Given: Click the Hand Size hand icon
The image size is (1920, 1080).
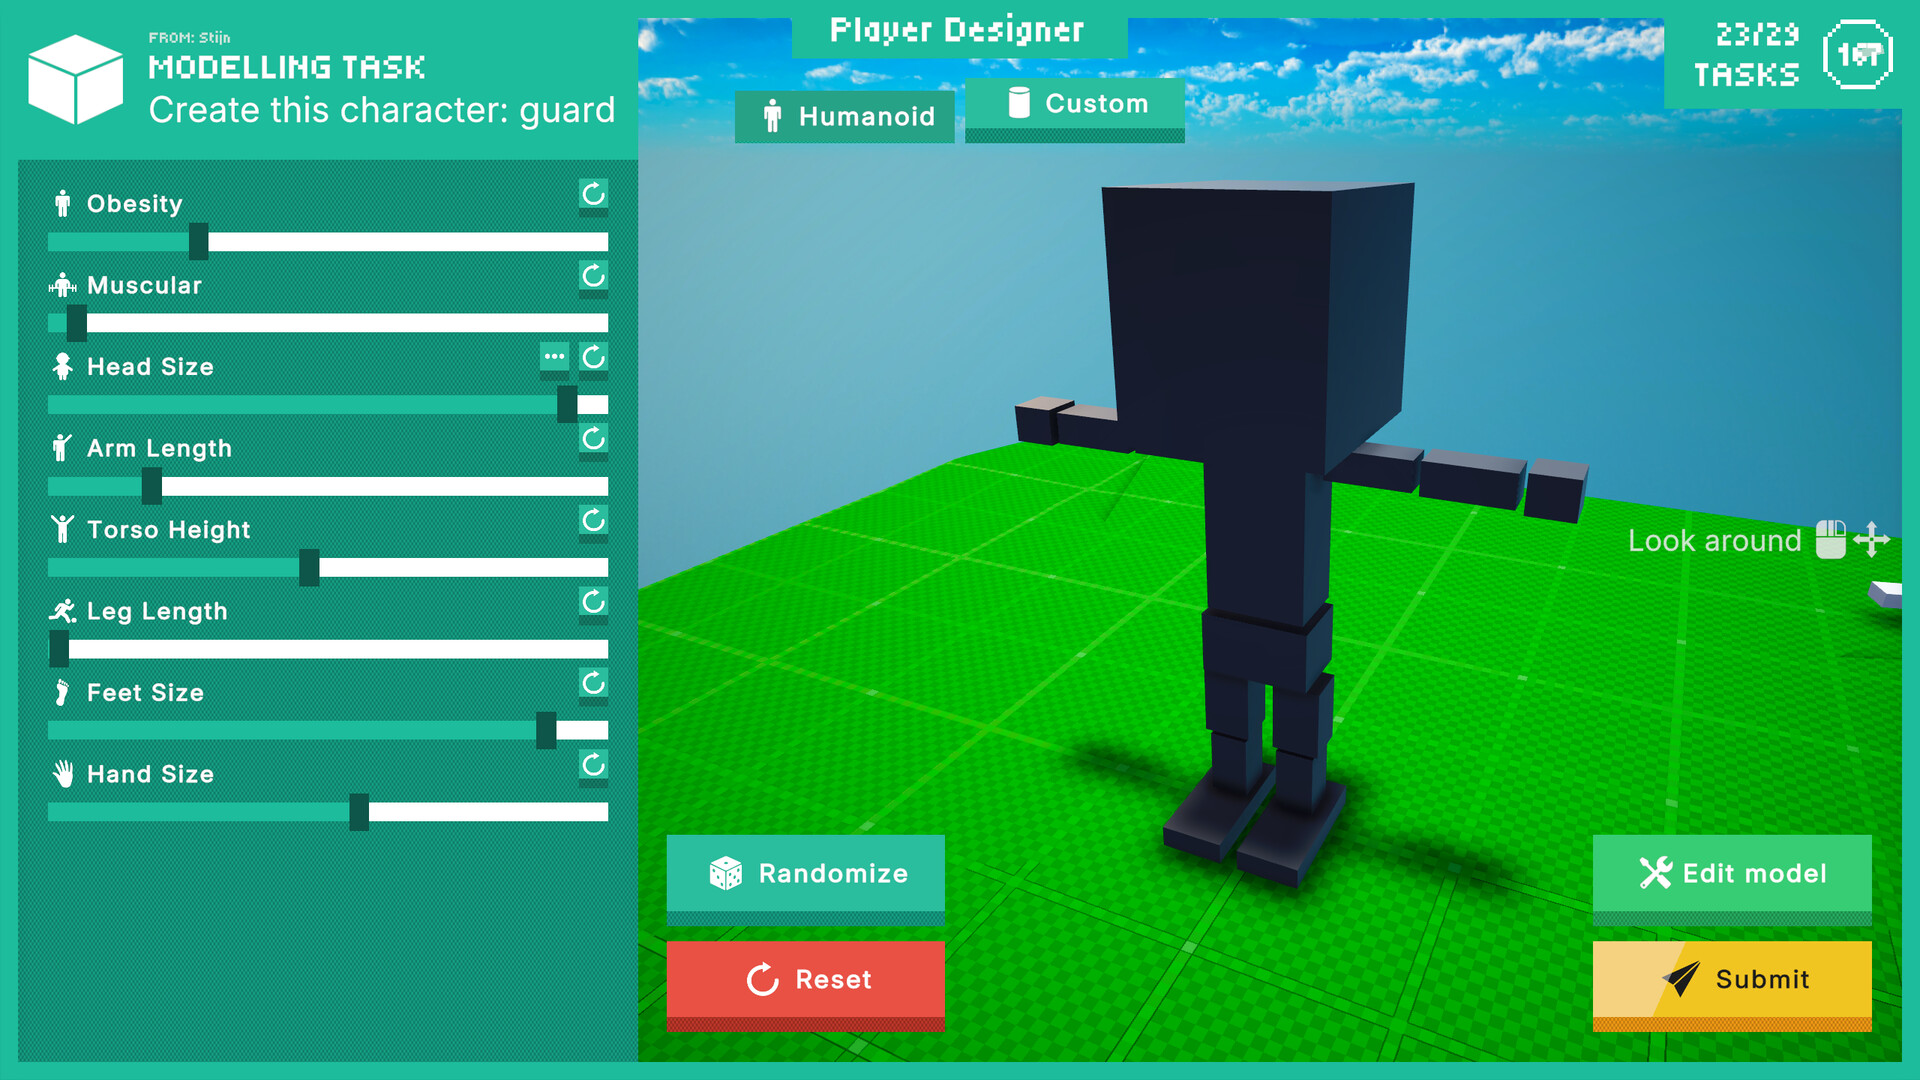Looking at the screenshot, I should click(63, 773).
